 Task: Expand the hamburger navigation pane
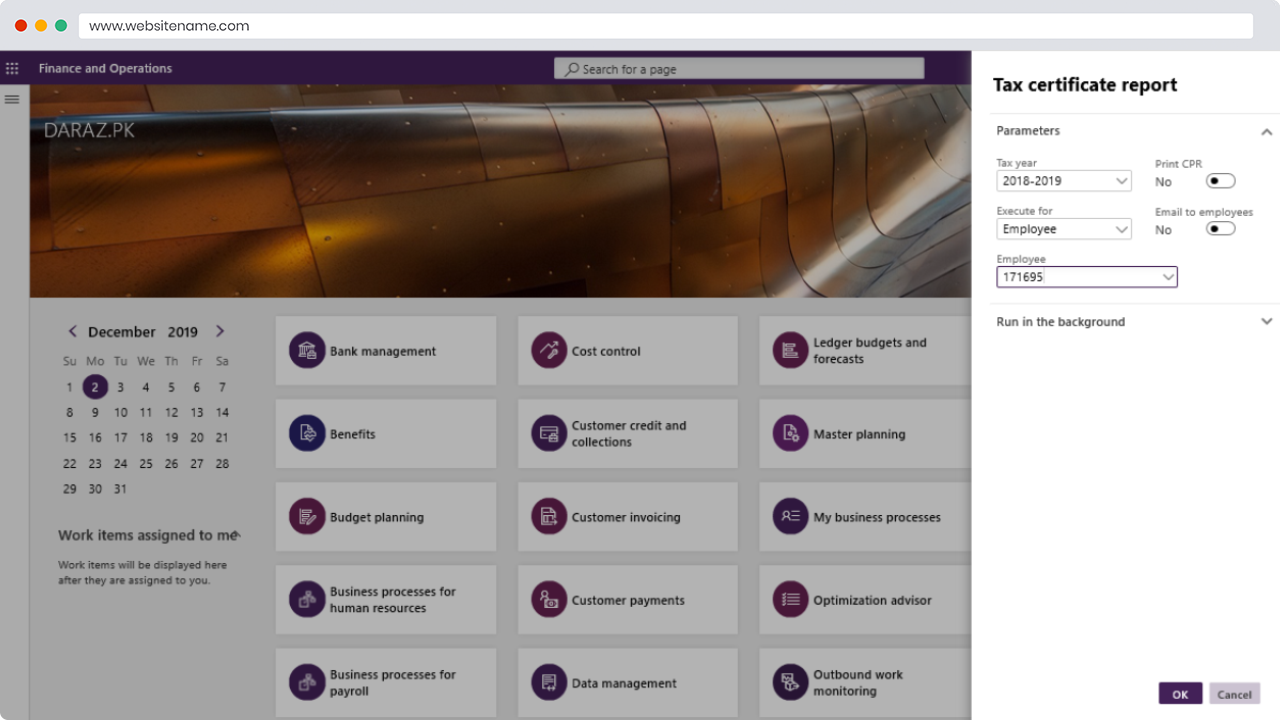[12, 99]
